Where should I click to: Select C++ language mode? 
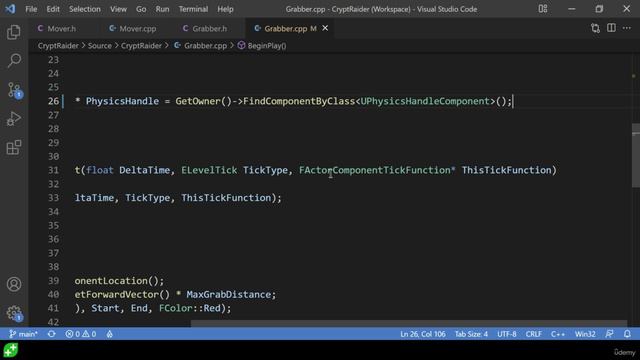[558, 334]
